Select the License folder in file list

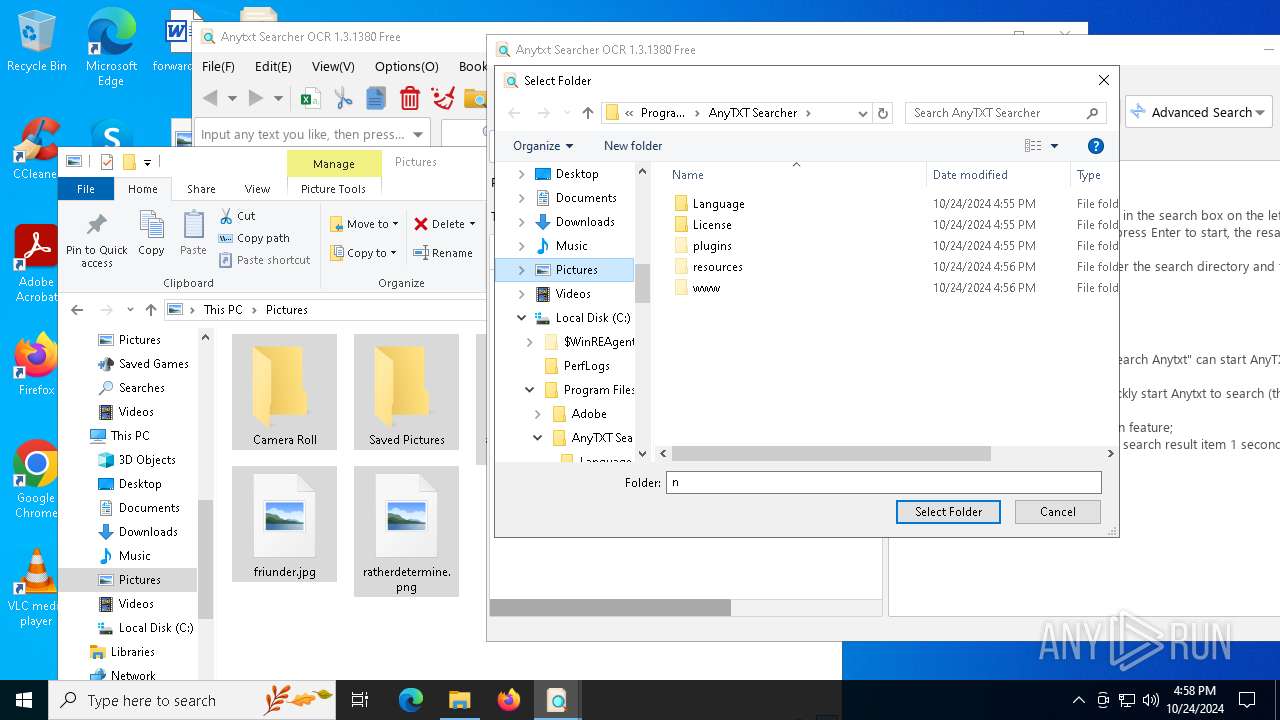coord(712,225)
